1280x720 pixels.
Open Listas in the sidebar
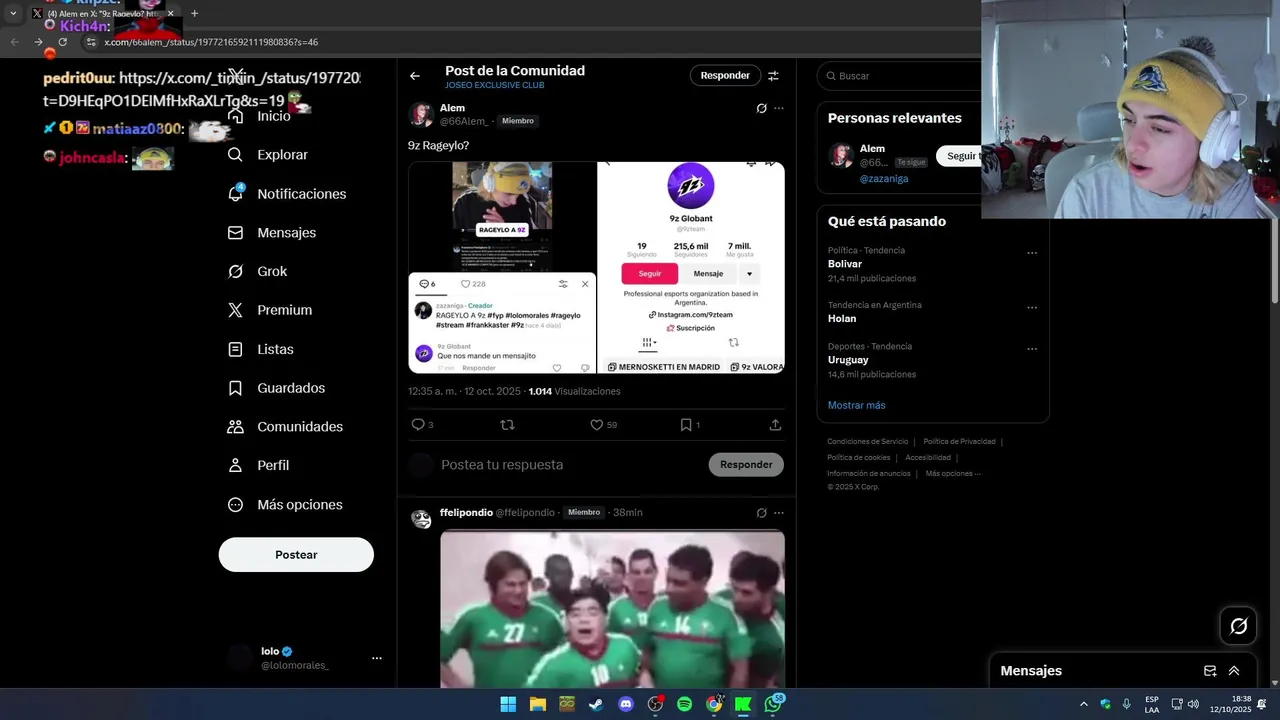click(x=260, y=349)
